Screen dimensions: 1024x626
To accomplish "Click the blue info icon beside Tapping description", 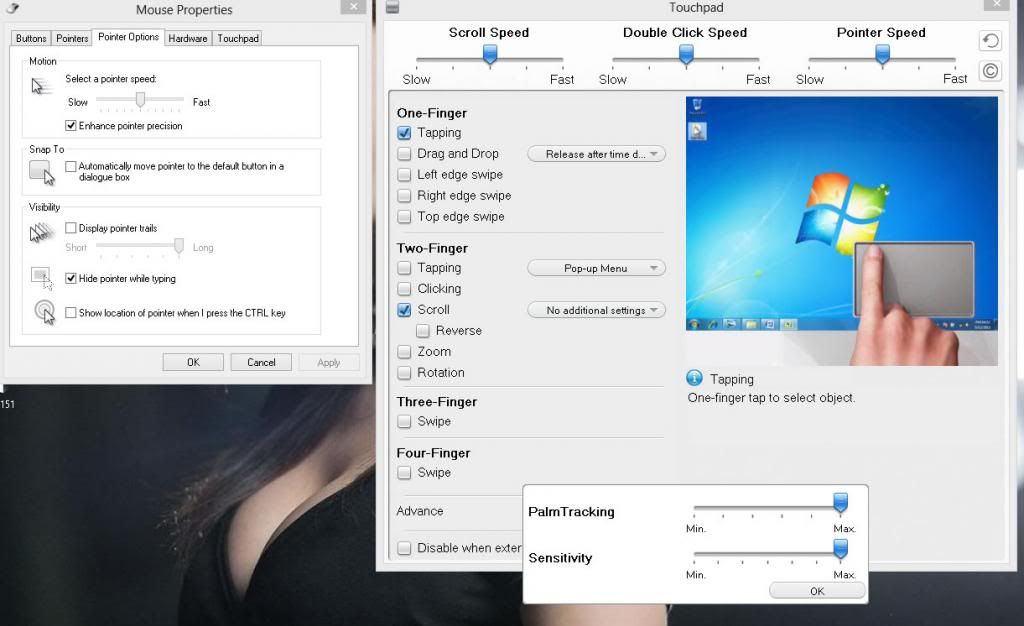I will click(694, 378).
